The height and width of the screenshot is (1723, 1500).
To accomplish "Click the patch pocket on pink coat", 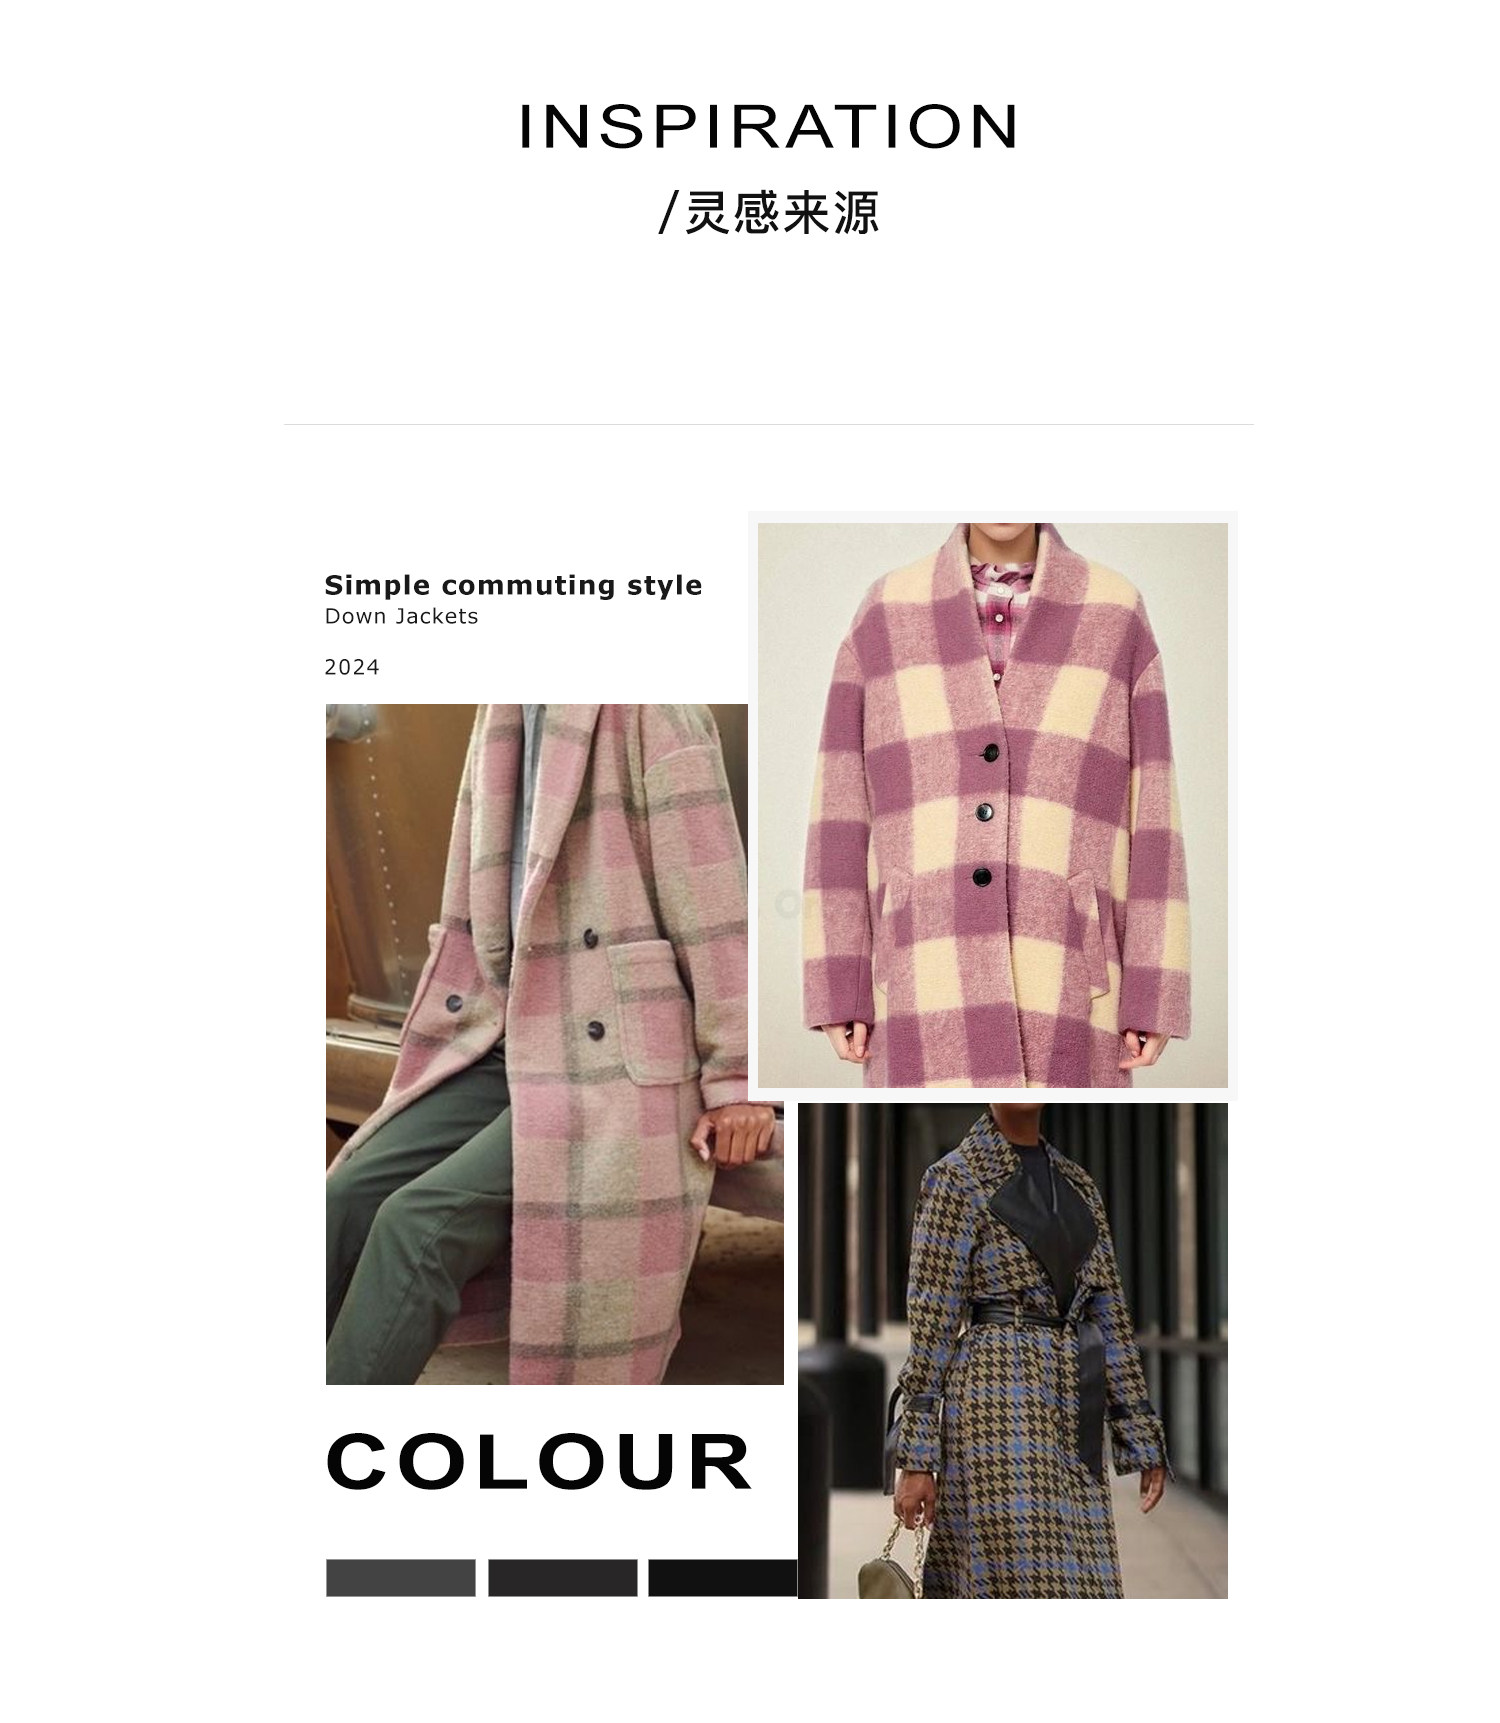I will pos(655,1012).
